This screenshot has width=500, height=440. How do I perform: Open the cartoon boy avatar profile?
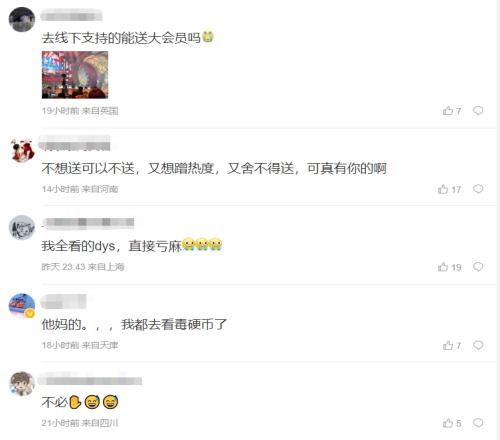(x=22, y=384)
